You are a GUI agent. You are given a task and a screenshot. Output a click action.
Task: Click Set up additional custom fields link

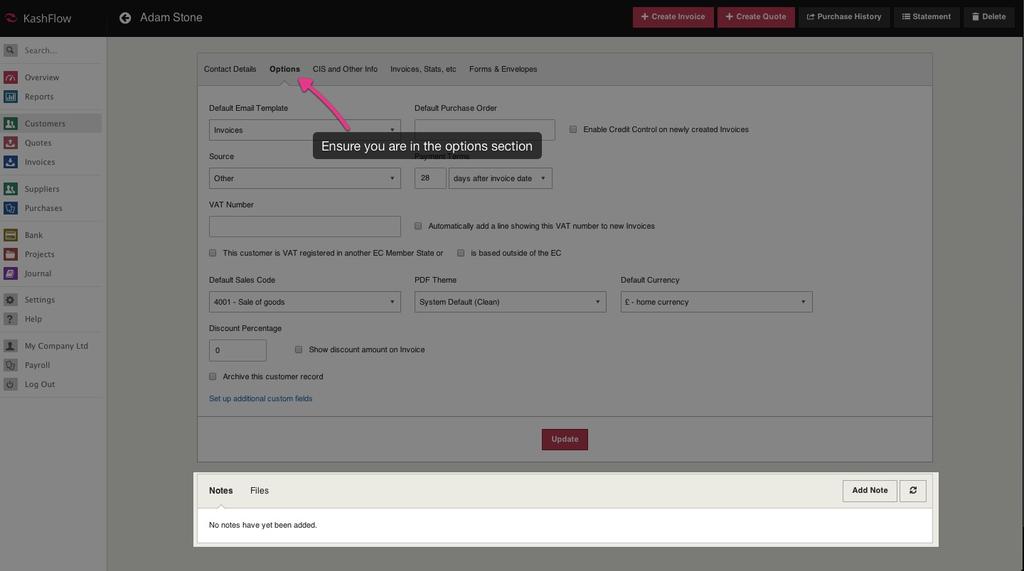pyautogui.click(x=260, y=399)
